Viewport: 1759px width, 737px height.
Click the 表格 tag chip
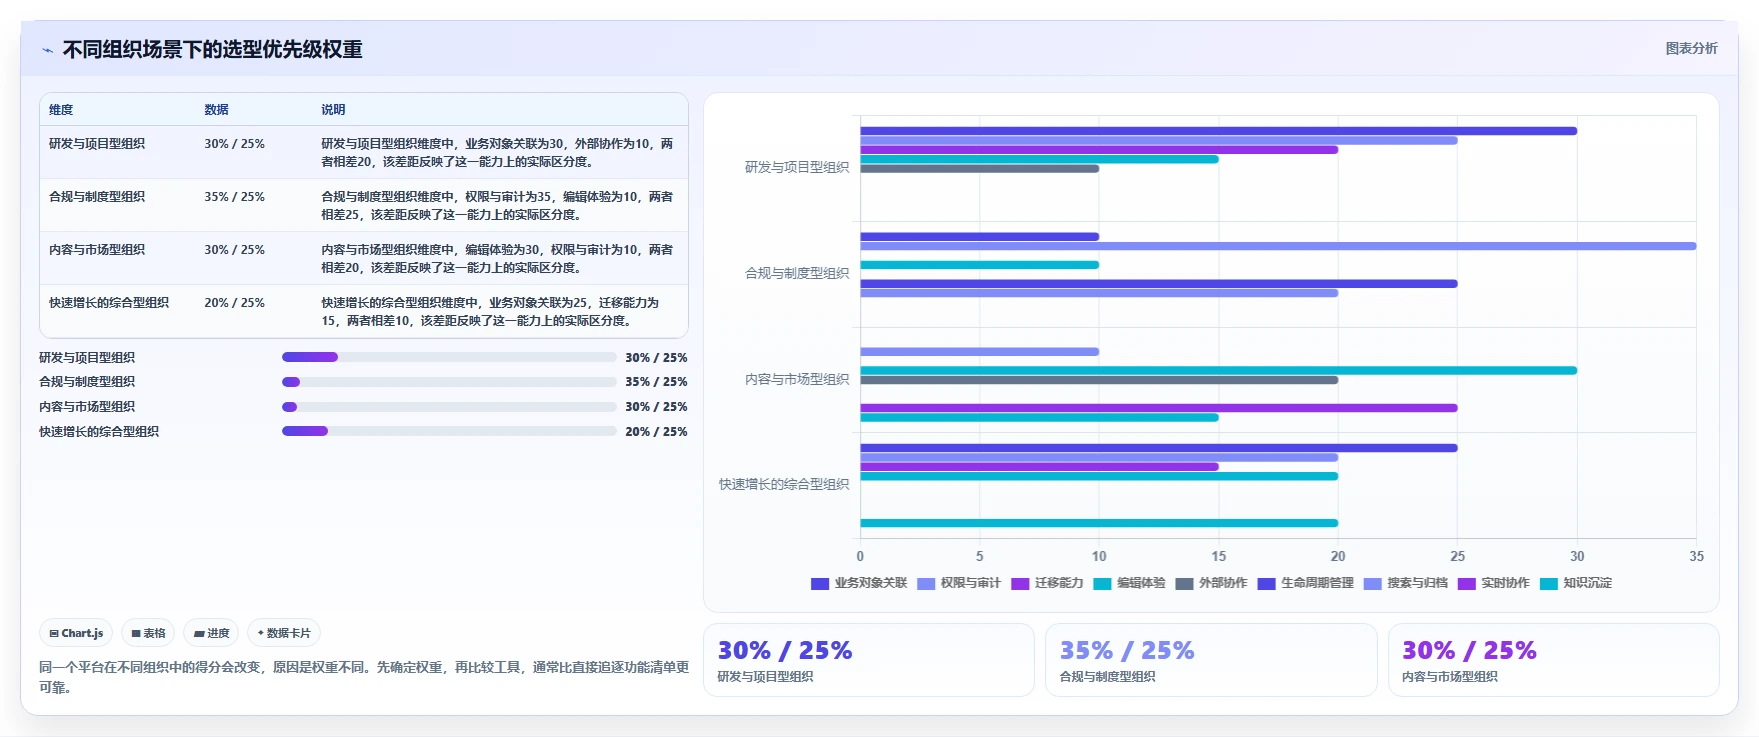tap(148, 633)
